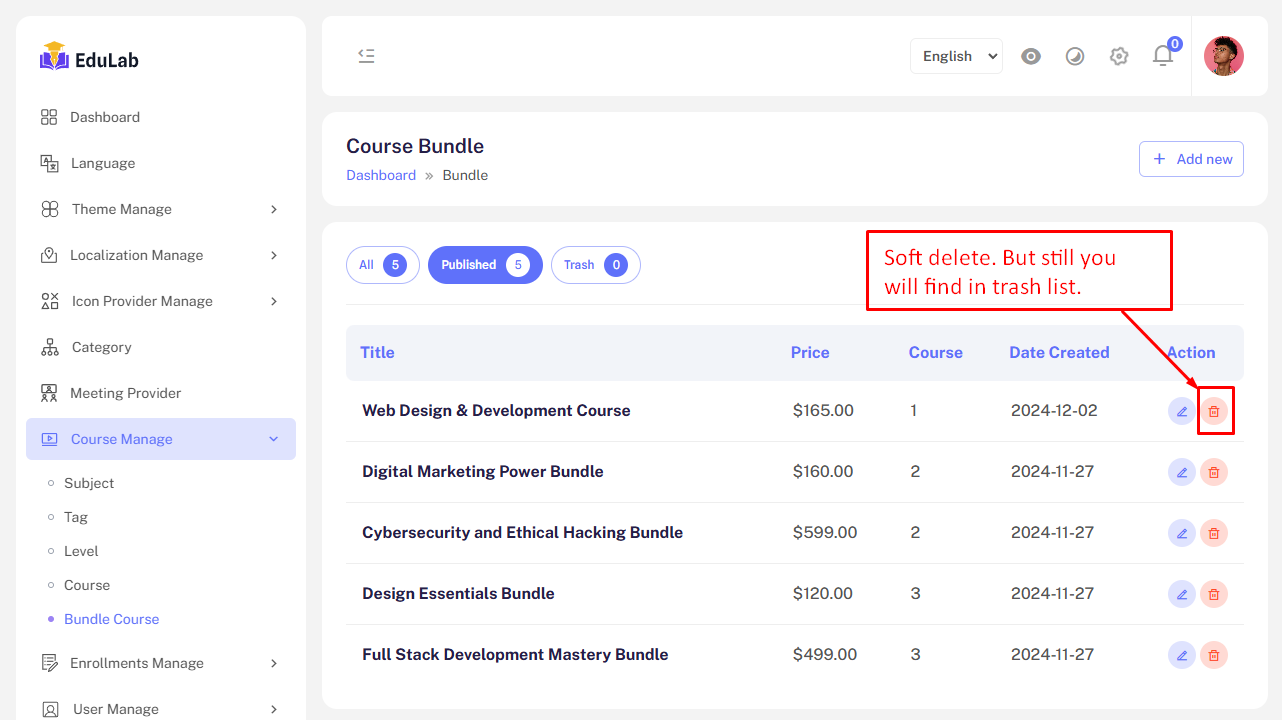Expand Localization Manage section
This screenshot has width=1282, height=720.
160,255
